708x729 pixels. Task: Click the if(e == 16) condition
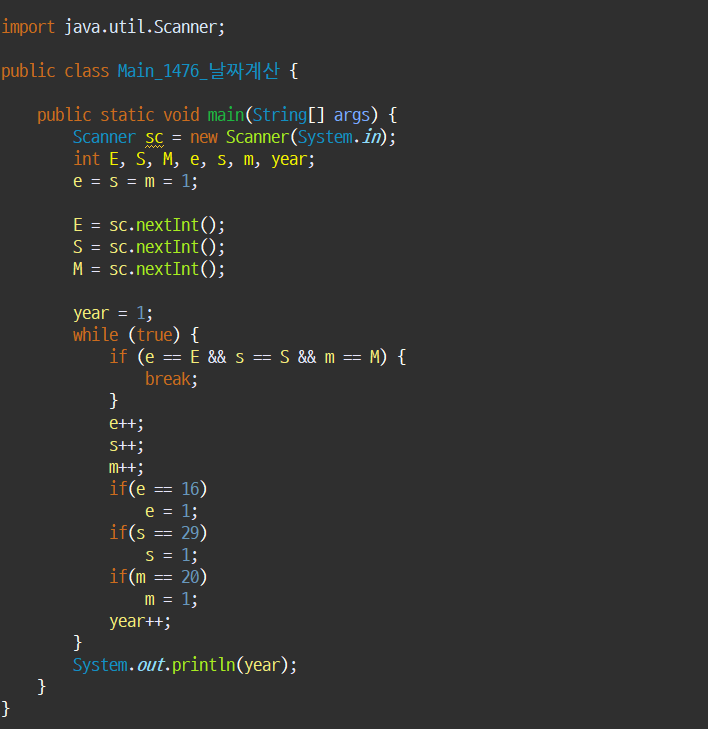[x=158, y=489]
